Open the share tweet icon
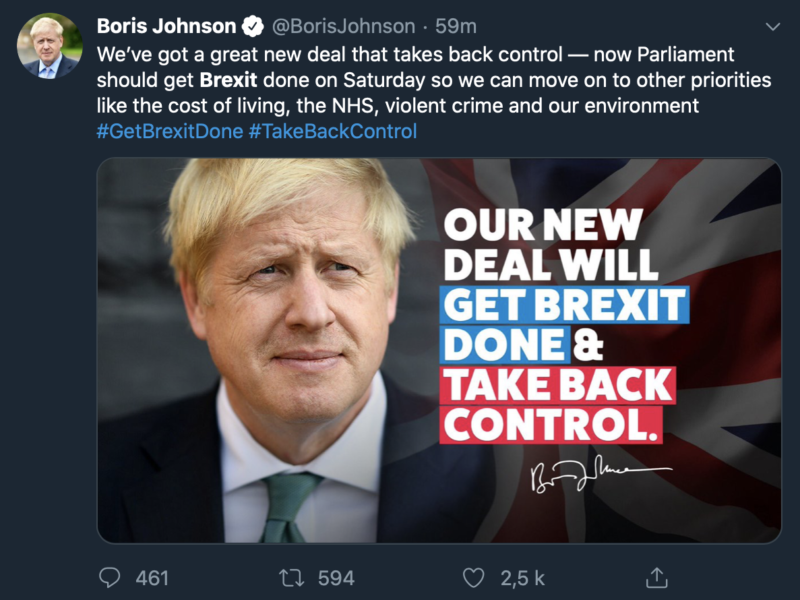 (656, 577)
